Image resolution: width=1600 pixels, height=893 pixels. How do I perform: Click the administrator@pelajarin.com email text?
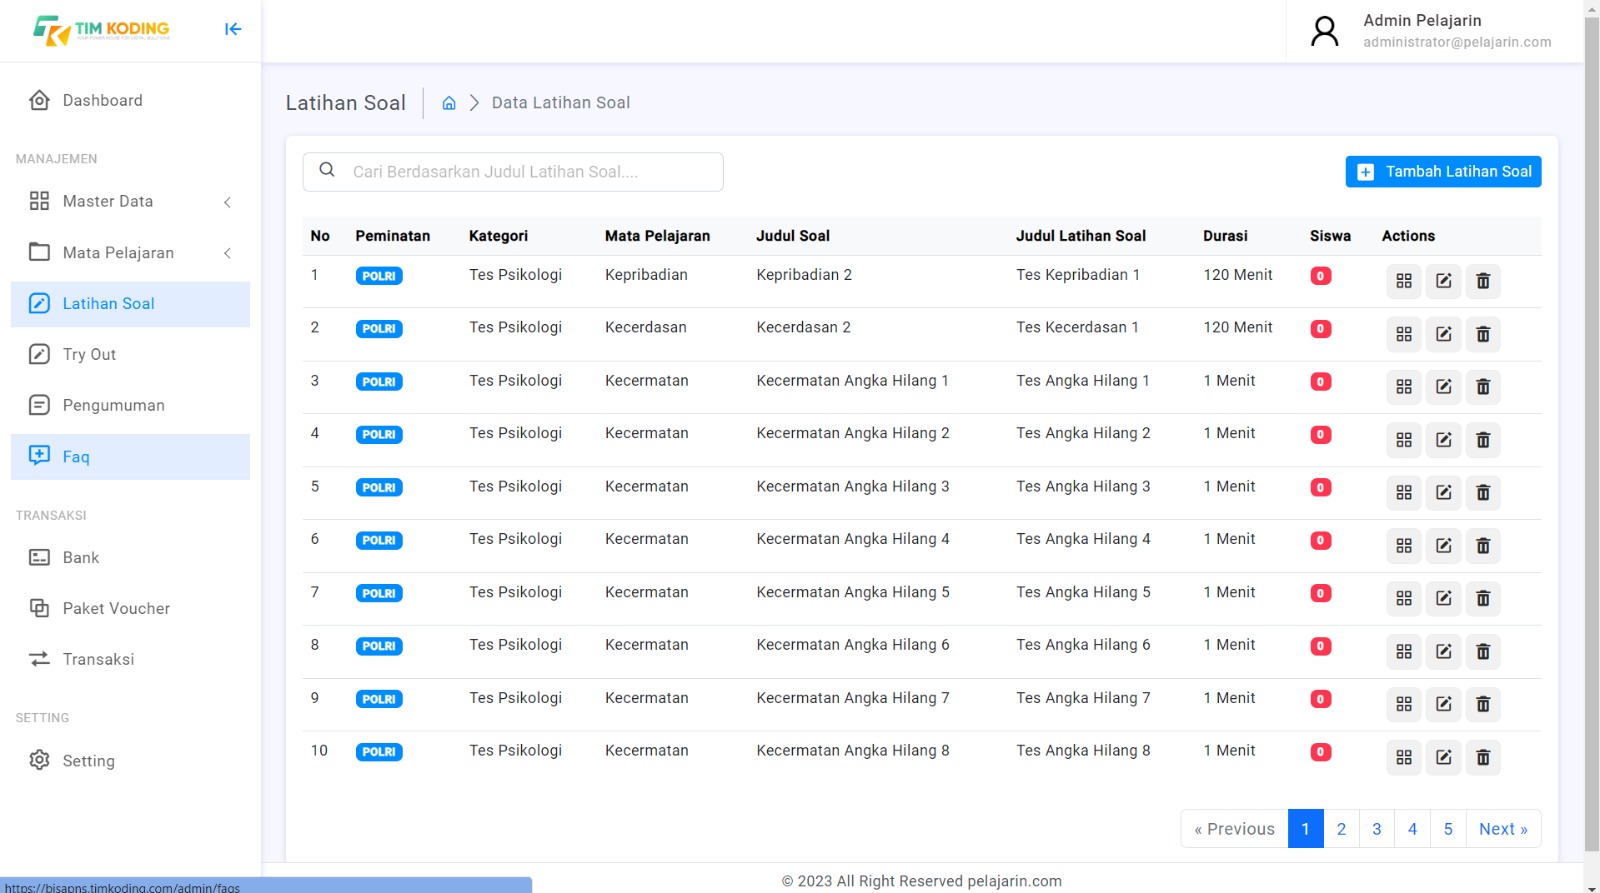click(1457, 42)
